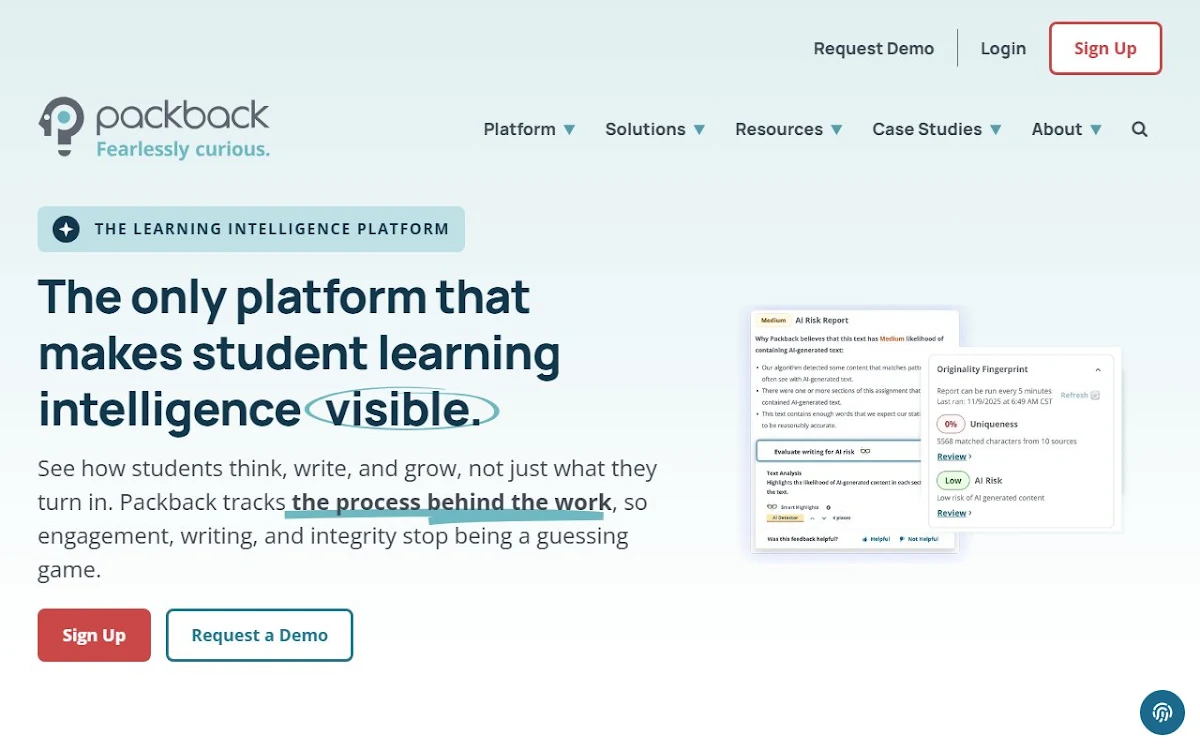1200x750 pixels.
Task: Open the Platform navigation item
Action: point(520,129)
